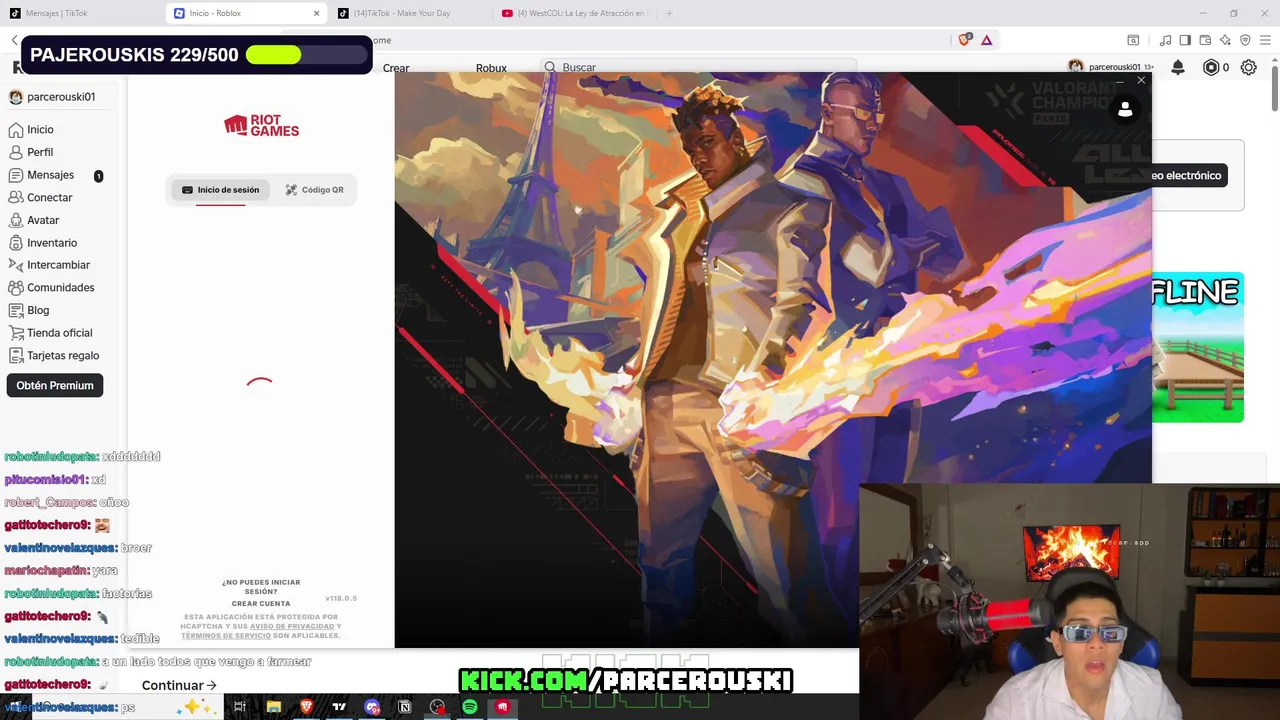Image resolution: width=1280 pixels, height=720 pixels.
Task: Click robotinludopata's message about farmear
Action: point(158,661)
